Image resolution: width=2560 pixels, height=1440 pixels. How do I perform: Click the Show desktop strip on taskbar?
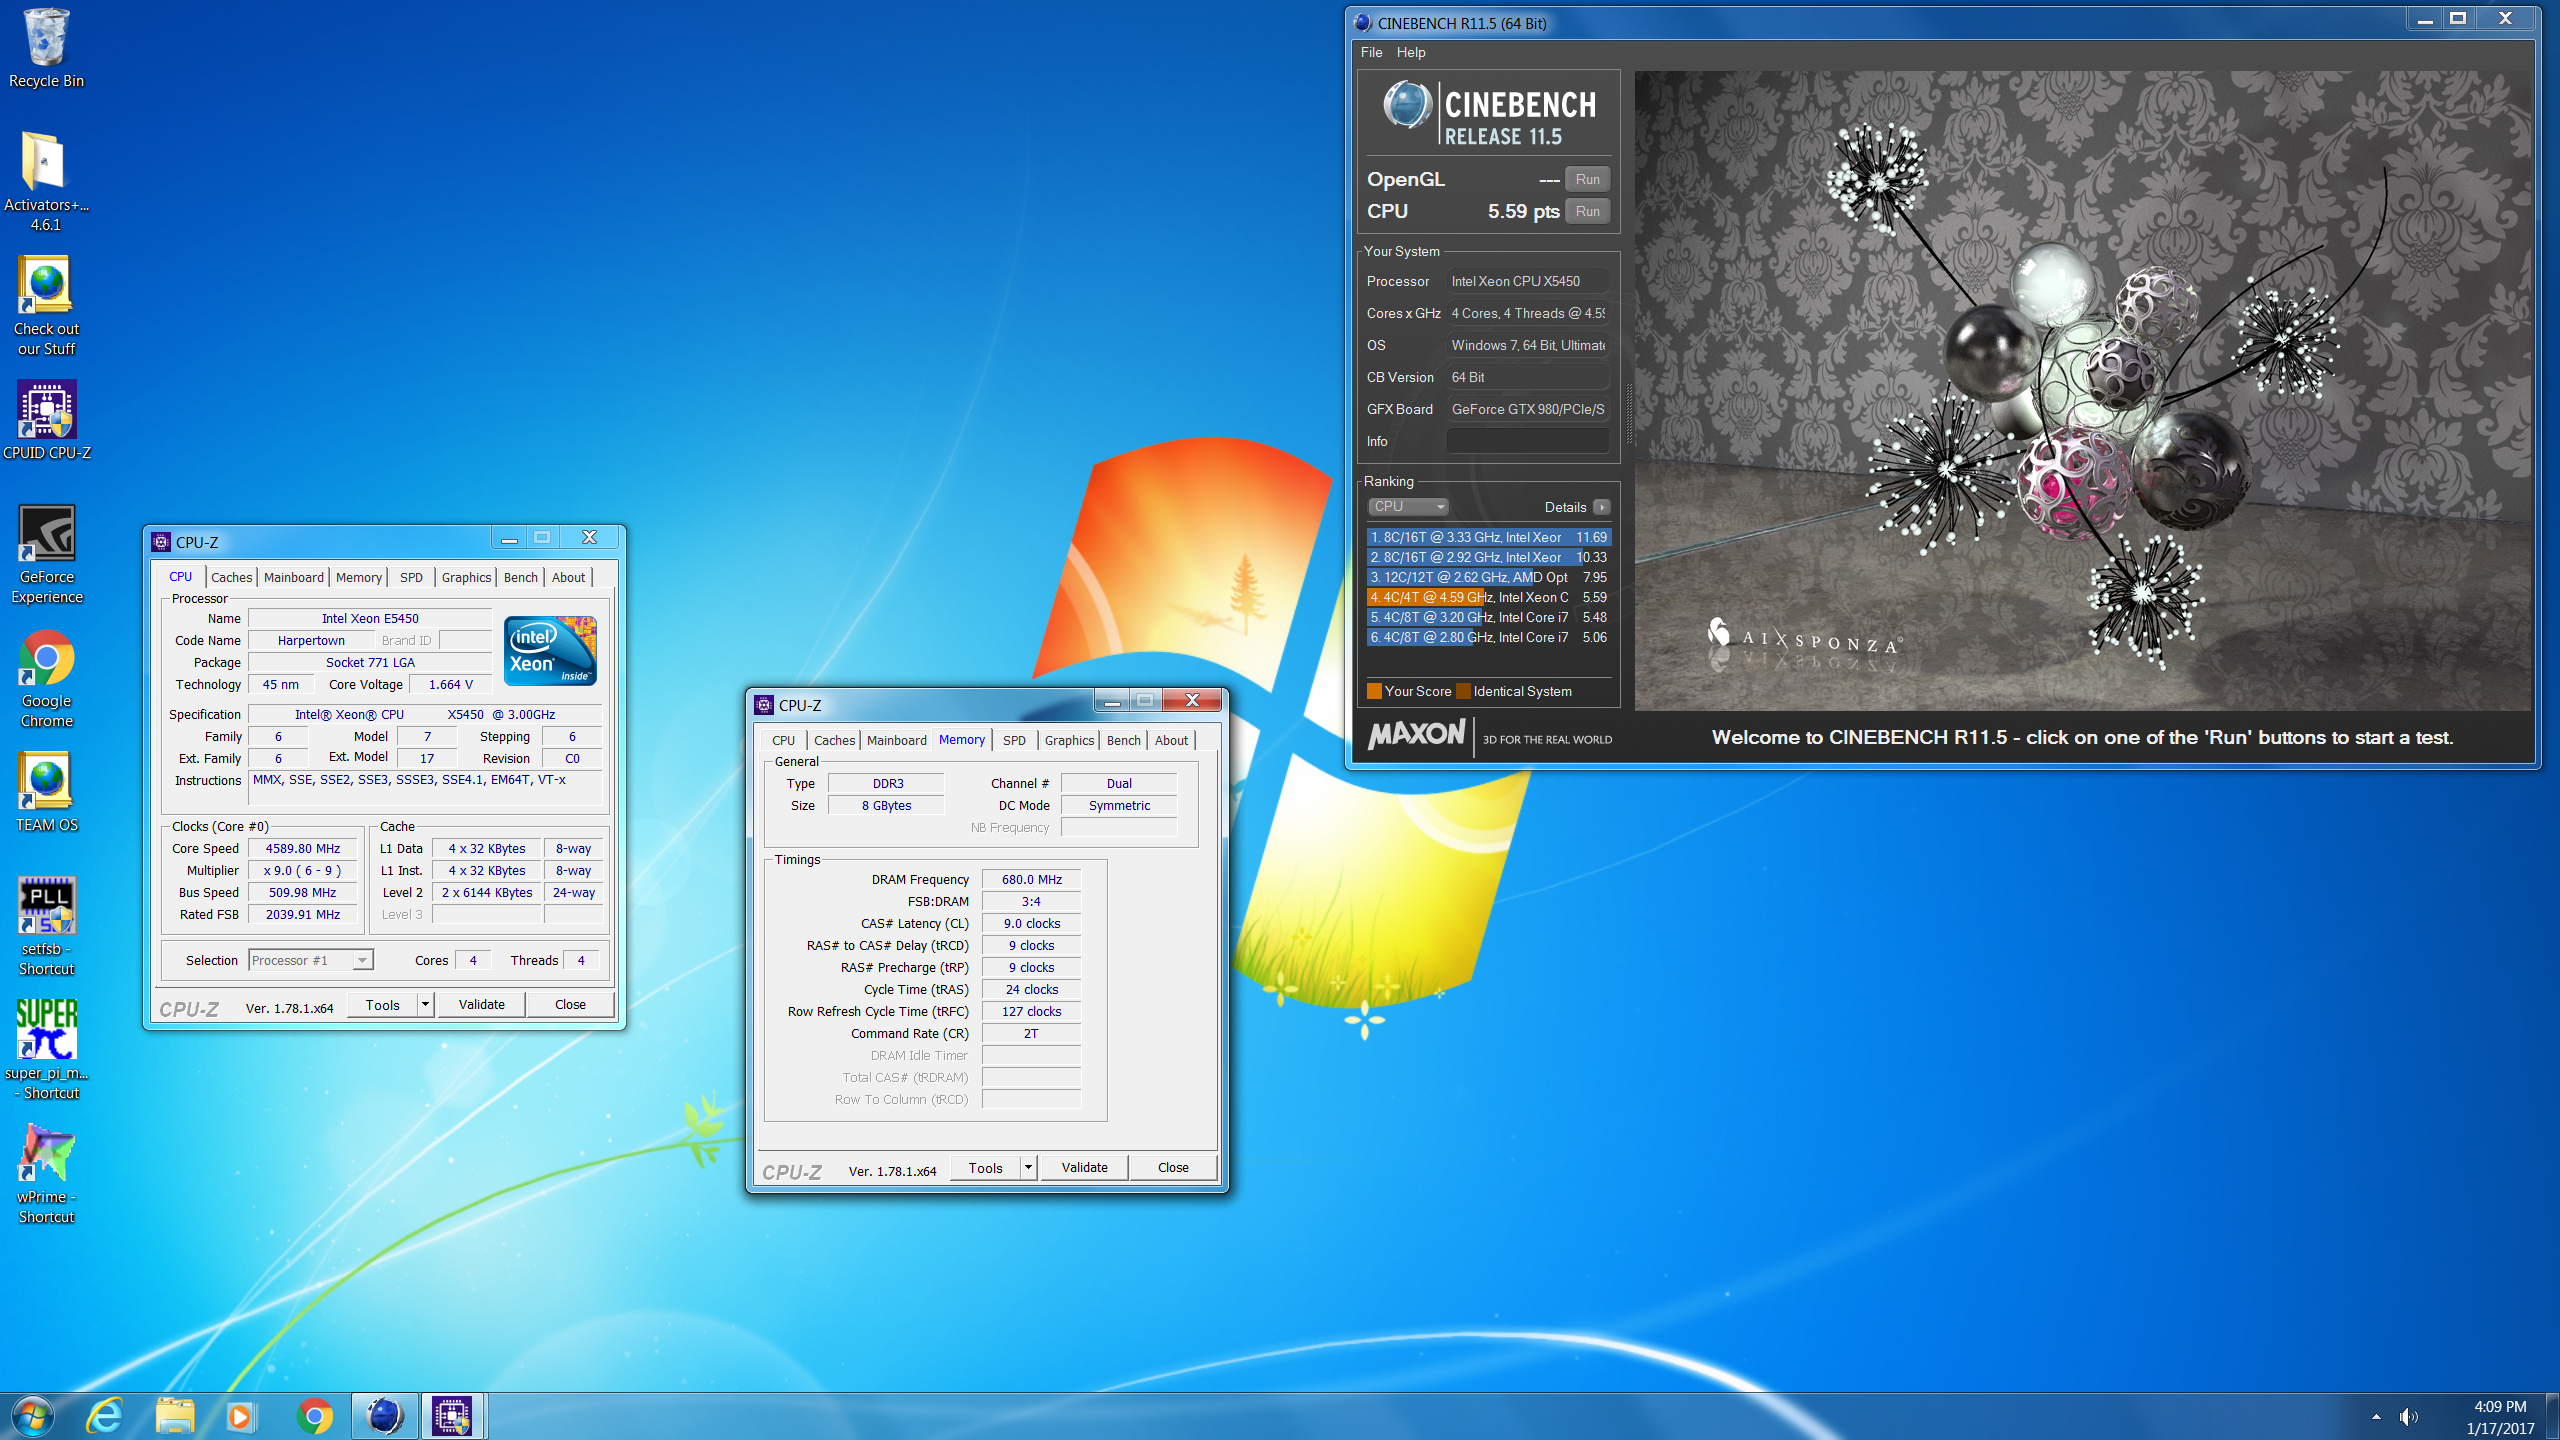(2554, 1416)
